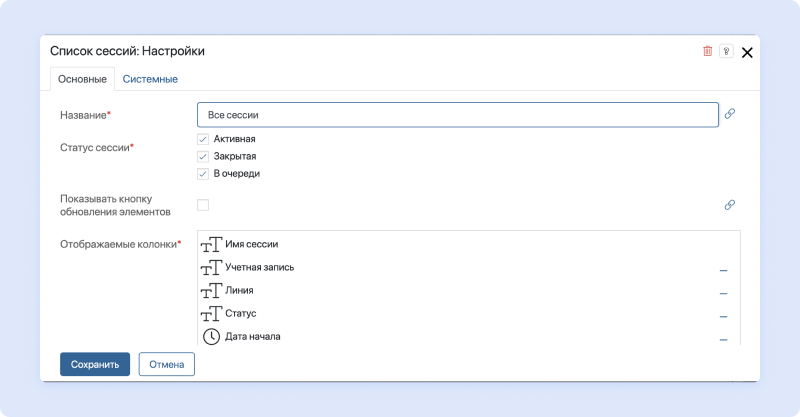Select the Основные tab
The height and width of the screenshot is (417, 800).
coord(82,79)
